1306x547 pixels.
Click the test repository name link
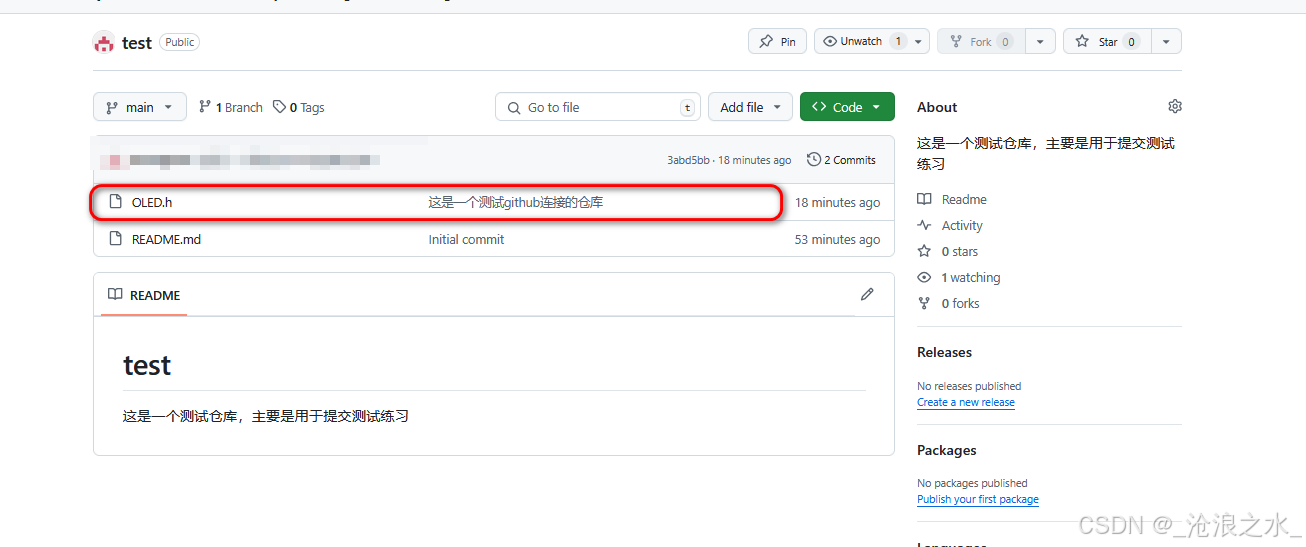137,42
